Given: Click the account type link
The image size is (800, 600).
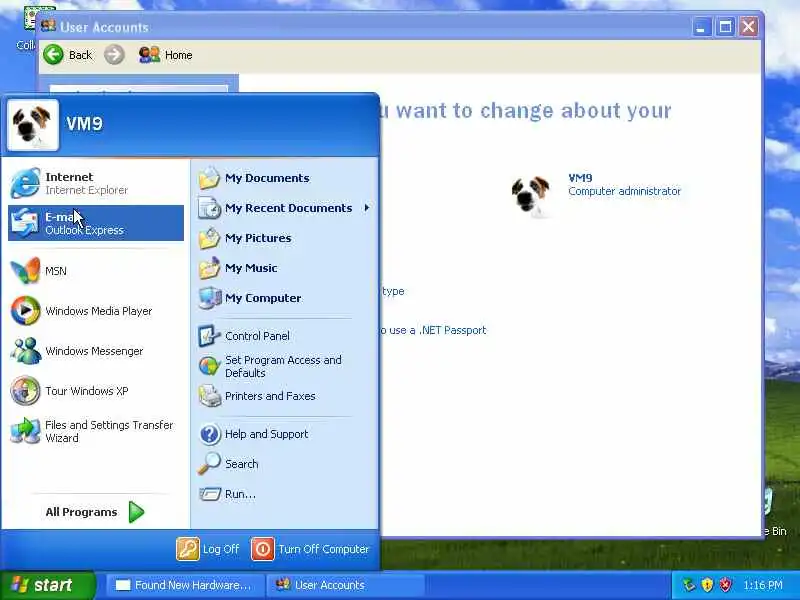Looking at the screenshot, I should [393, 291].
